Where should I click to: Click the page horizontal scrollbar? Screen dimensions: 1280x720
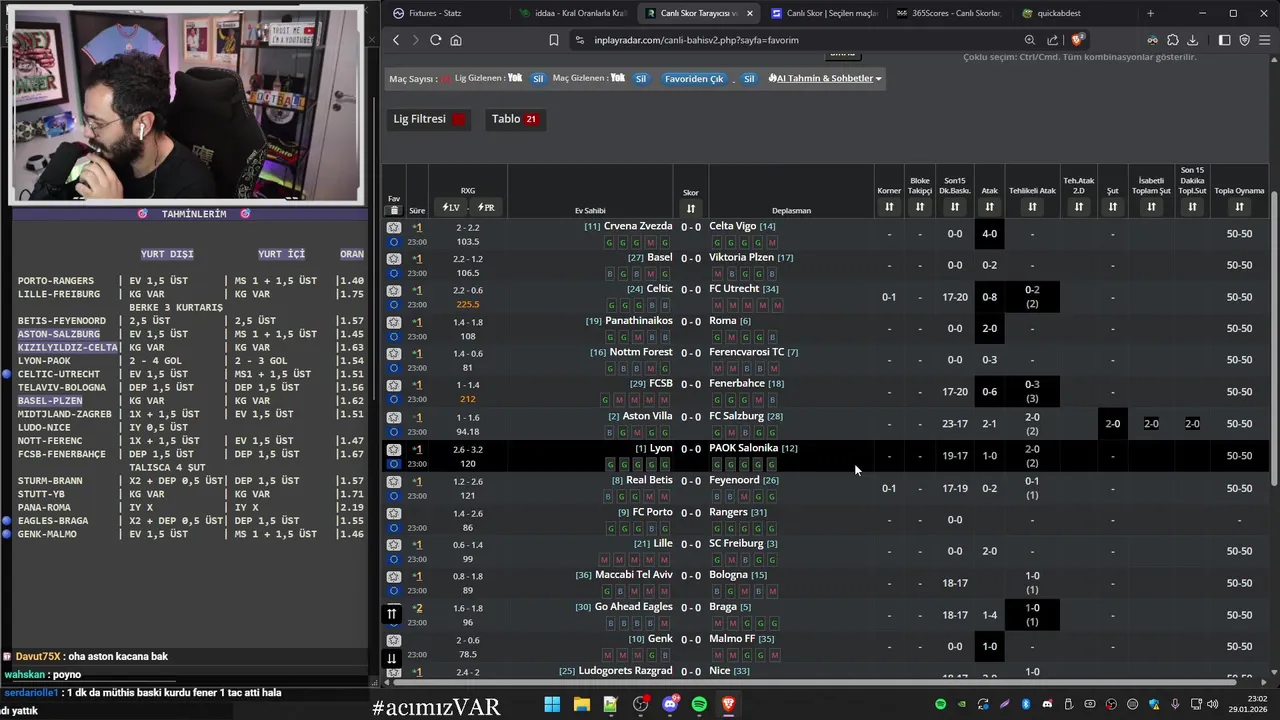point(815,683)
